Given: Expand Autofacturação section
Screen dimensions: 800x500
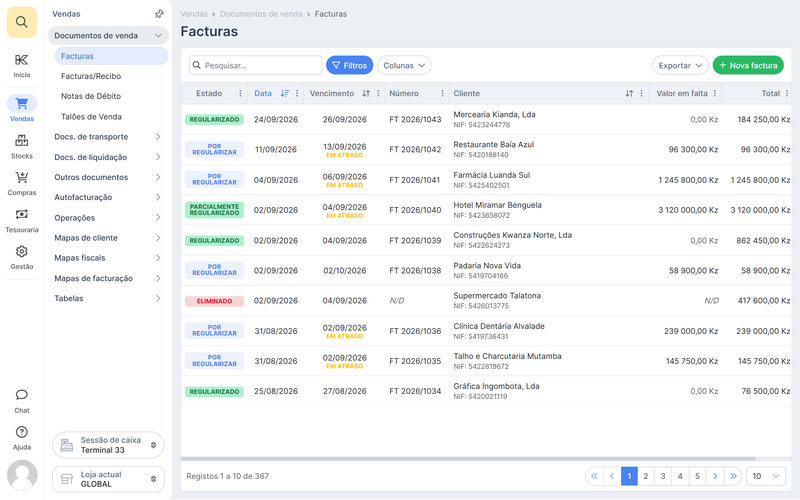Looking at the screenshot, I should point(108,197).
